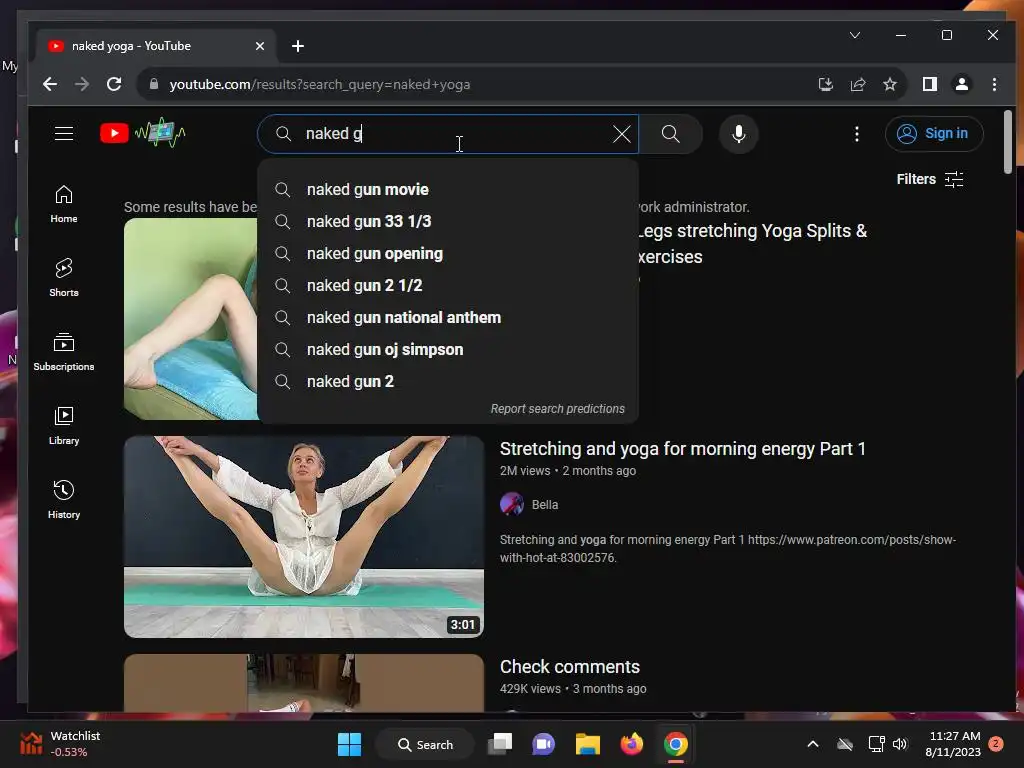
Task: Select suggestion 'naked gun opening'
Action: (x=448, y=253)
